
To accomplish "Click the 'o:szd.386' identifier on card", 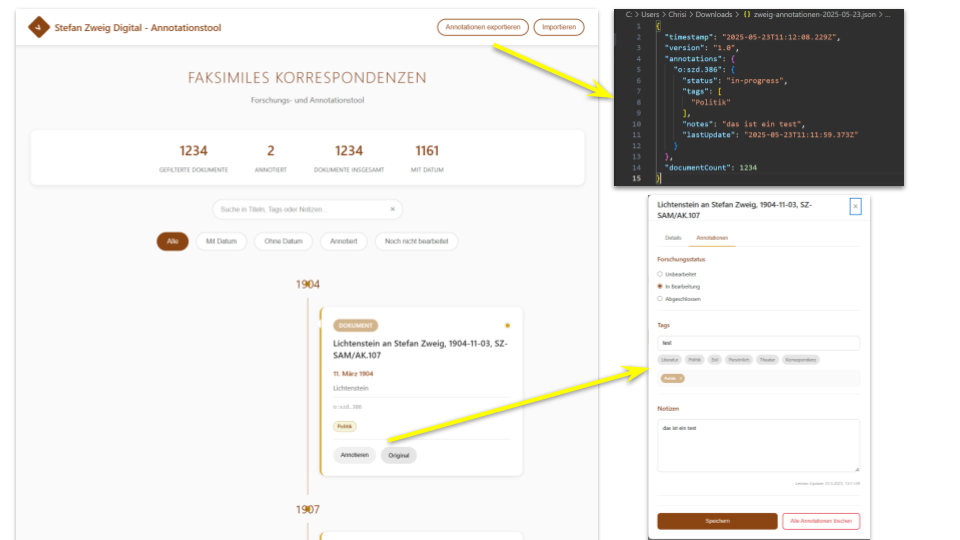I will tap(347, 407).
